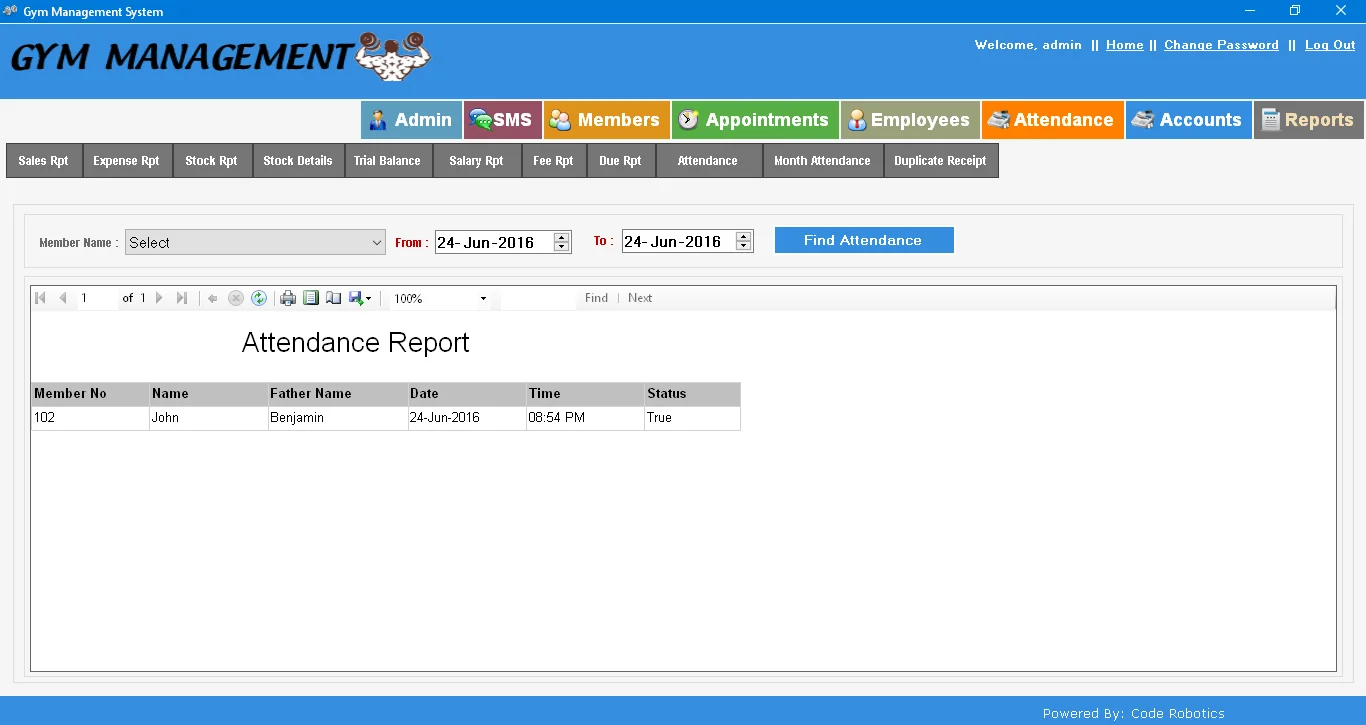The width and height of the screenshot is (1366, 725).
Task: Open the Attendance module tab
Action: pos(1053,120)
